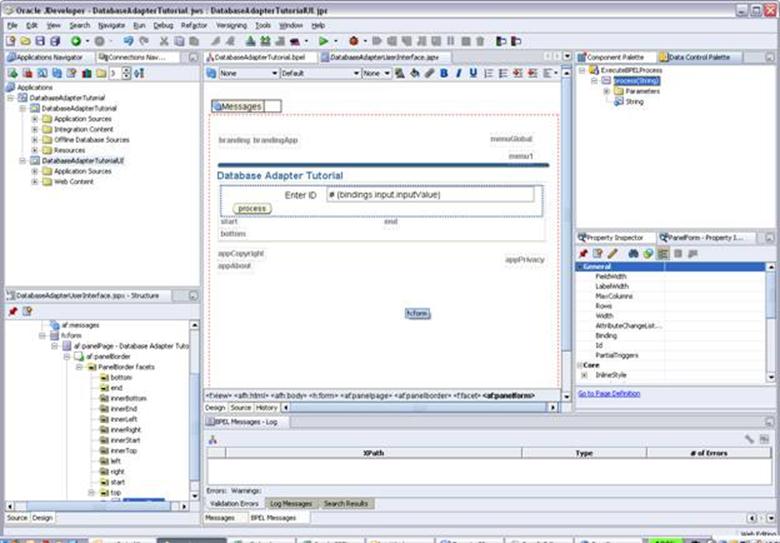
Task: Open the 'Default' font dropdown
Action: 320,74
